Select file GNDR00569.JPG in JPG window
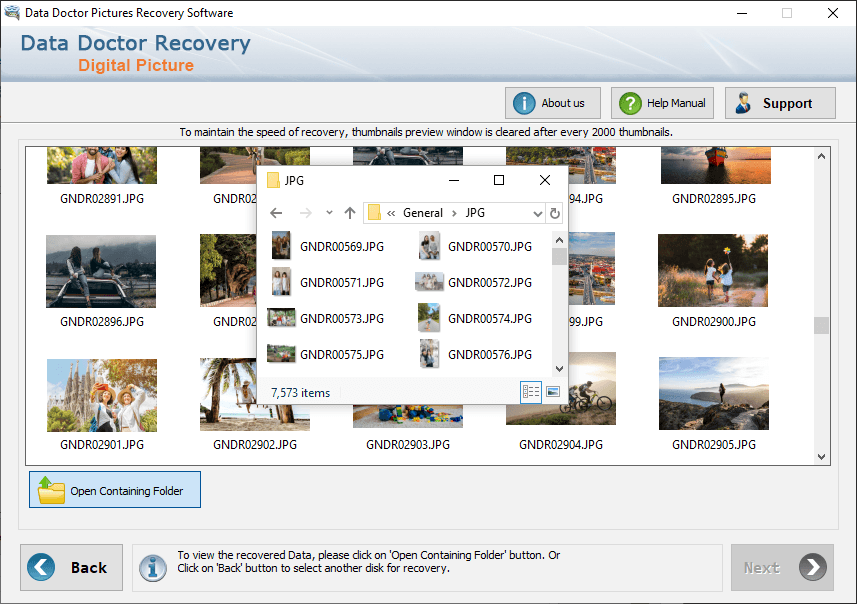857x604 pixels. click(x=329, y=246)
